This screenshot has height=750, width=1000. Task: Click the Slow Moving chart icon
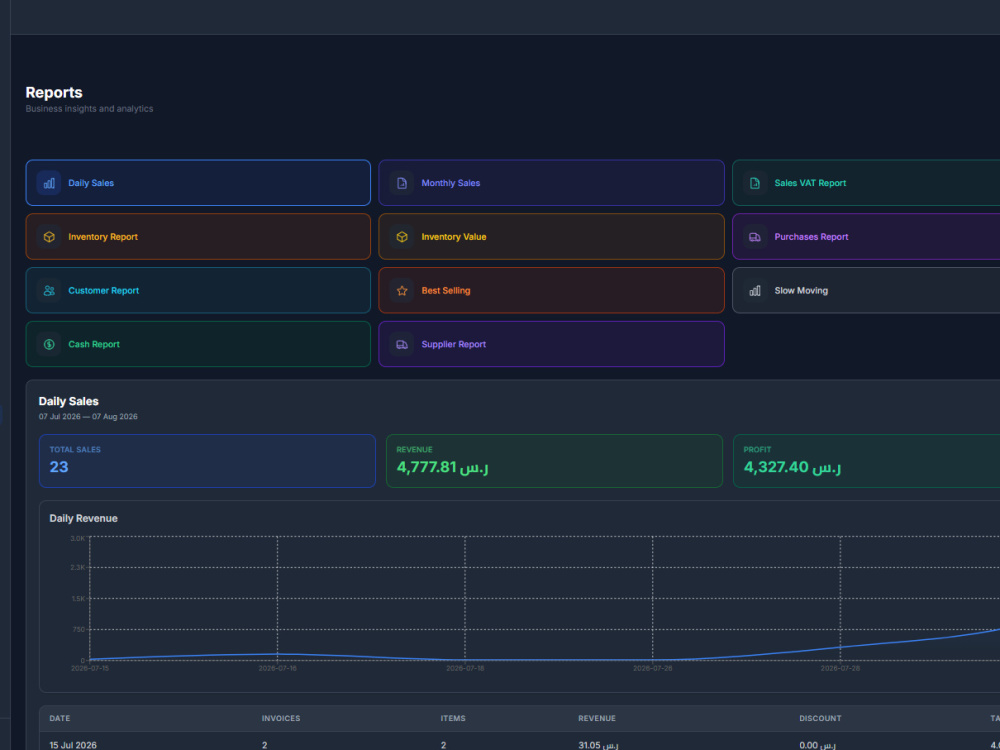point(755,290)
